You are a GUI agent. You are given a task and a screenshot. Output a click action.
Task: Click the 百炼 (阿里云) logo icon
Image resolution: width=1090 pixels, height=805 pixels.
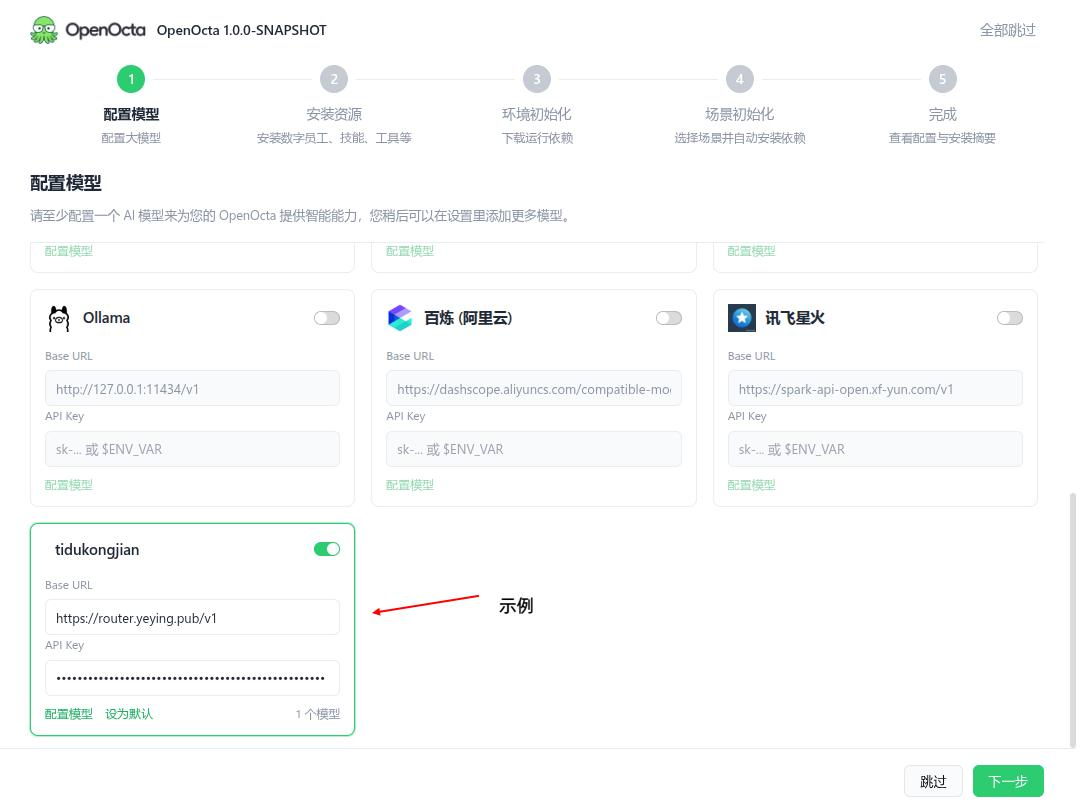[400, 318]
